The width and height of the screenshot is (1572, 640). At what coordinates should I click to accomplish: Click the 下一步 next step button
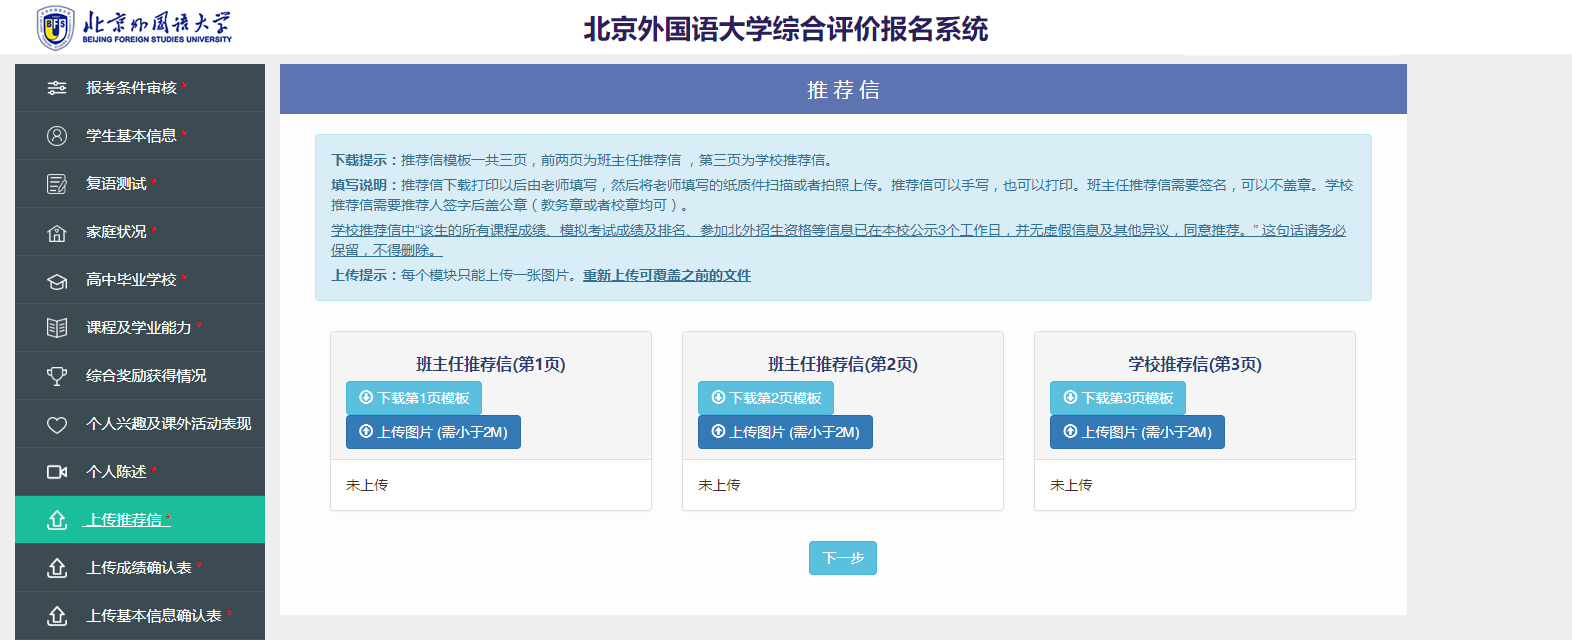[x=843, y=558]
